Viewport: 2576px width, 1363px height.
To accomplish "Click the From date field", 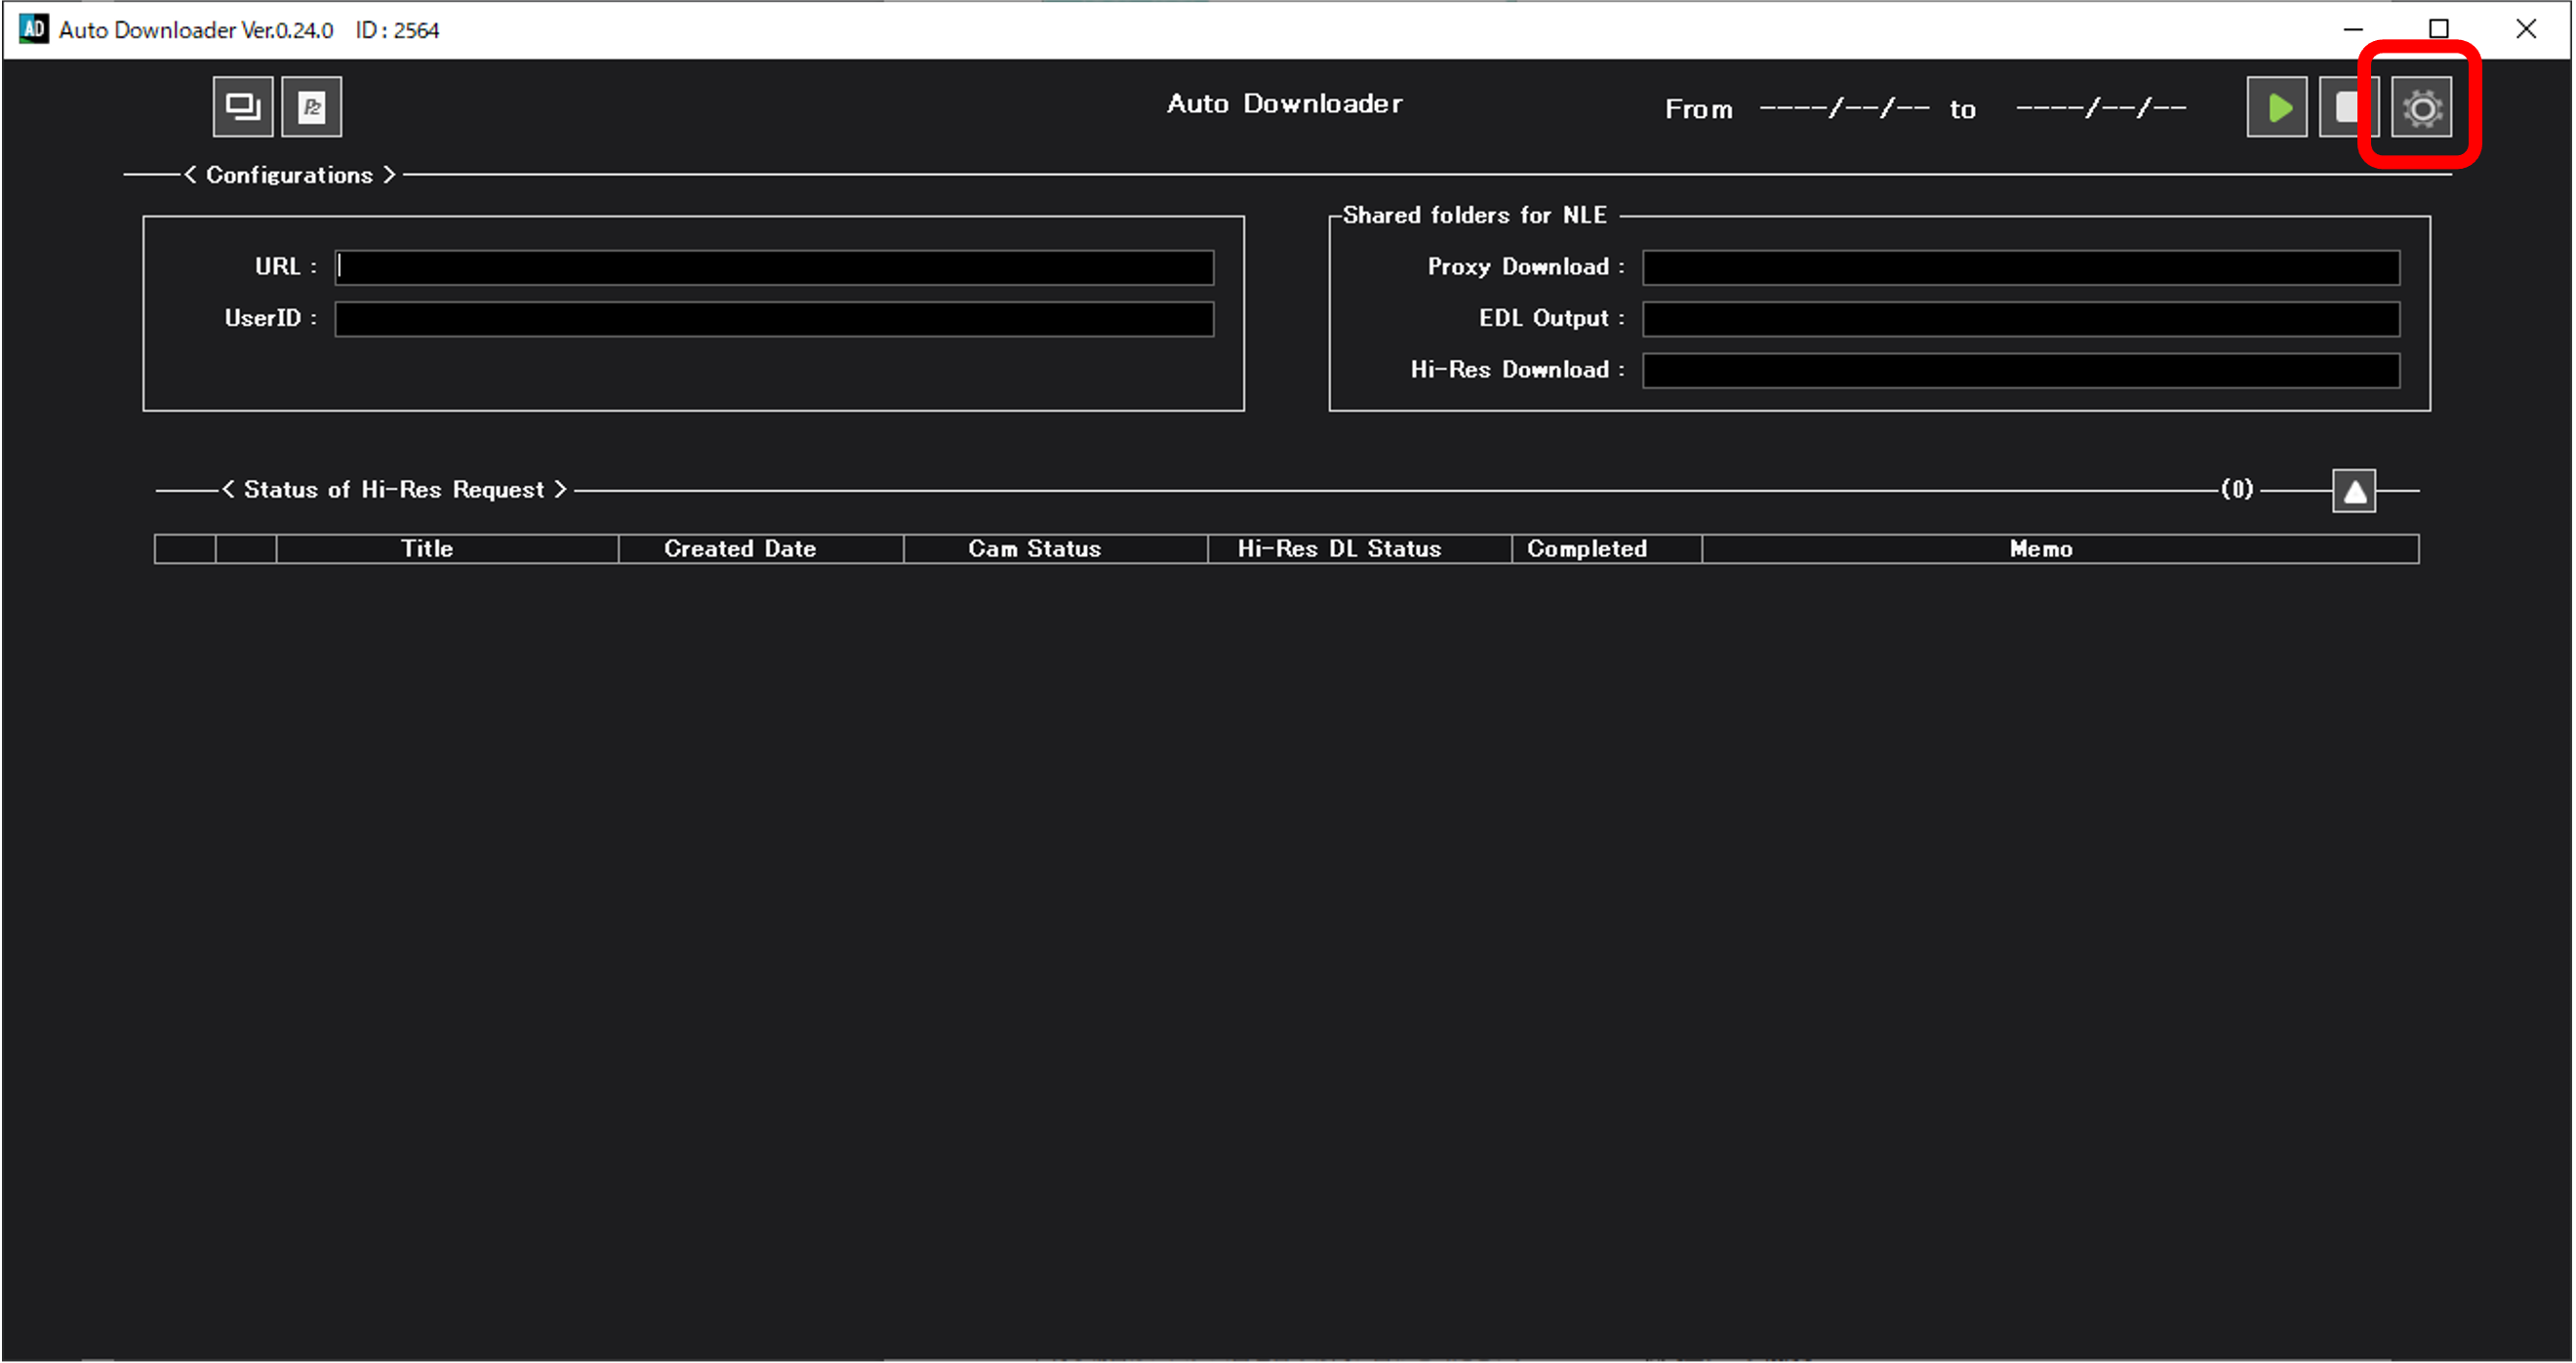I will pos(1844,109).
